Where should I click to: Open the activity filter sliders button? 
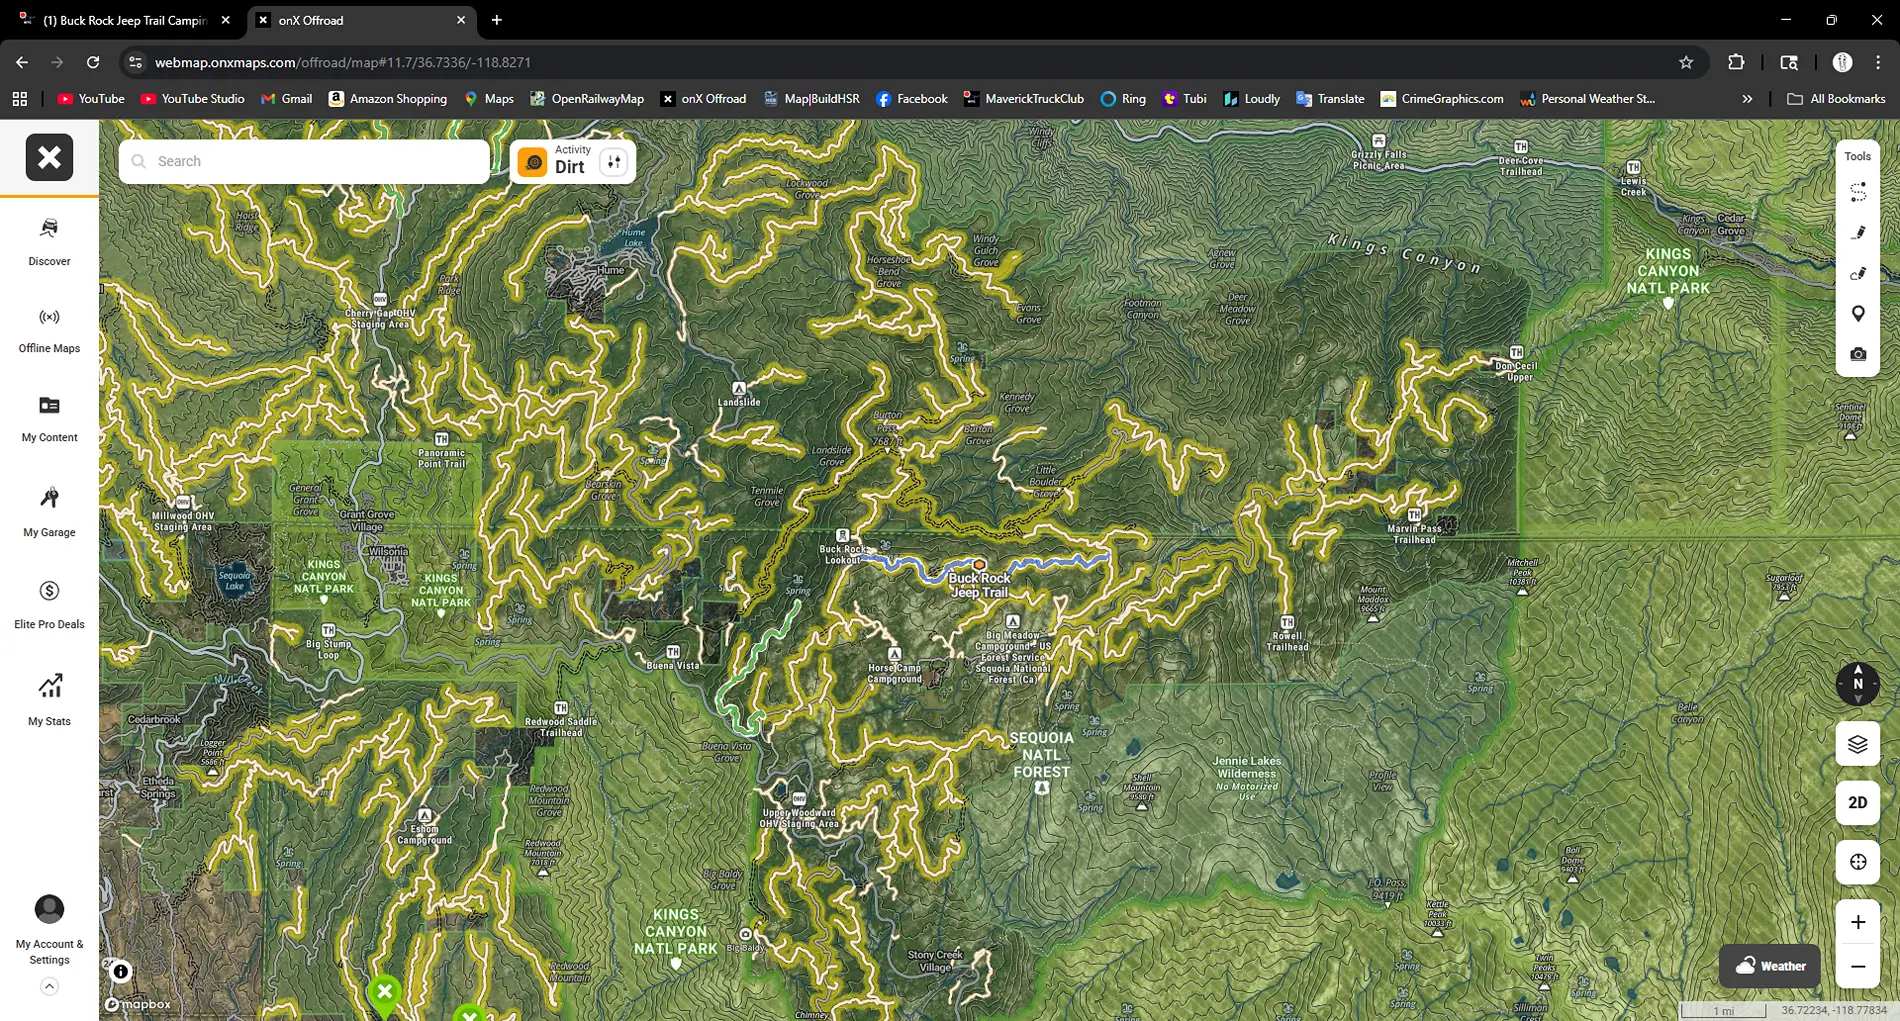pyautogui.click(x=614, y=161)
